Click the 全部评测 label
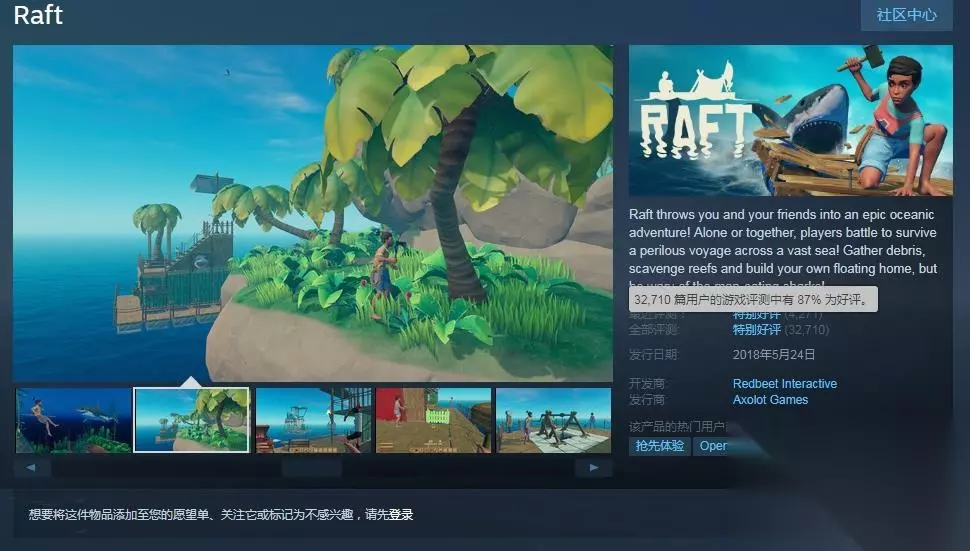The height and width of the screenshot is (551, 970). point(653,330)
